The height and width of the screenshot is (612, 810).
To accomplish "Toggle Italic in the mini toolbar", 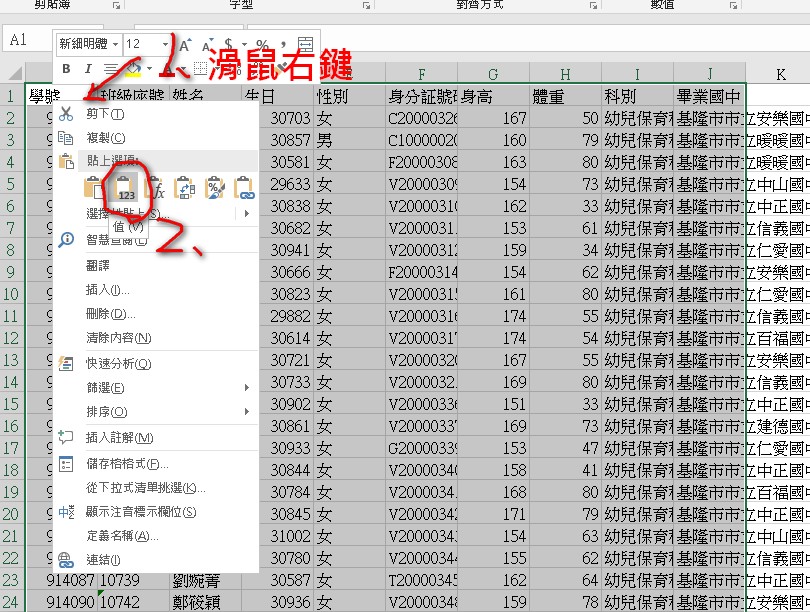I will (x=88, y=69).
